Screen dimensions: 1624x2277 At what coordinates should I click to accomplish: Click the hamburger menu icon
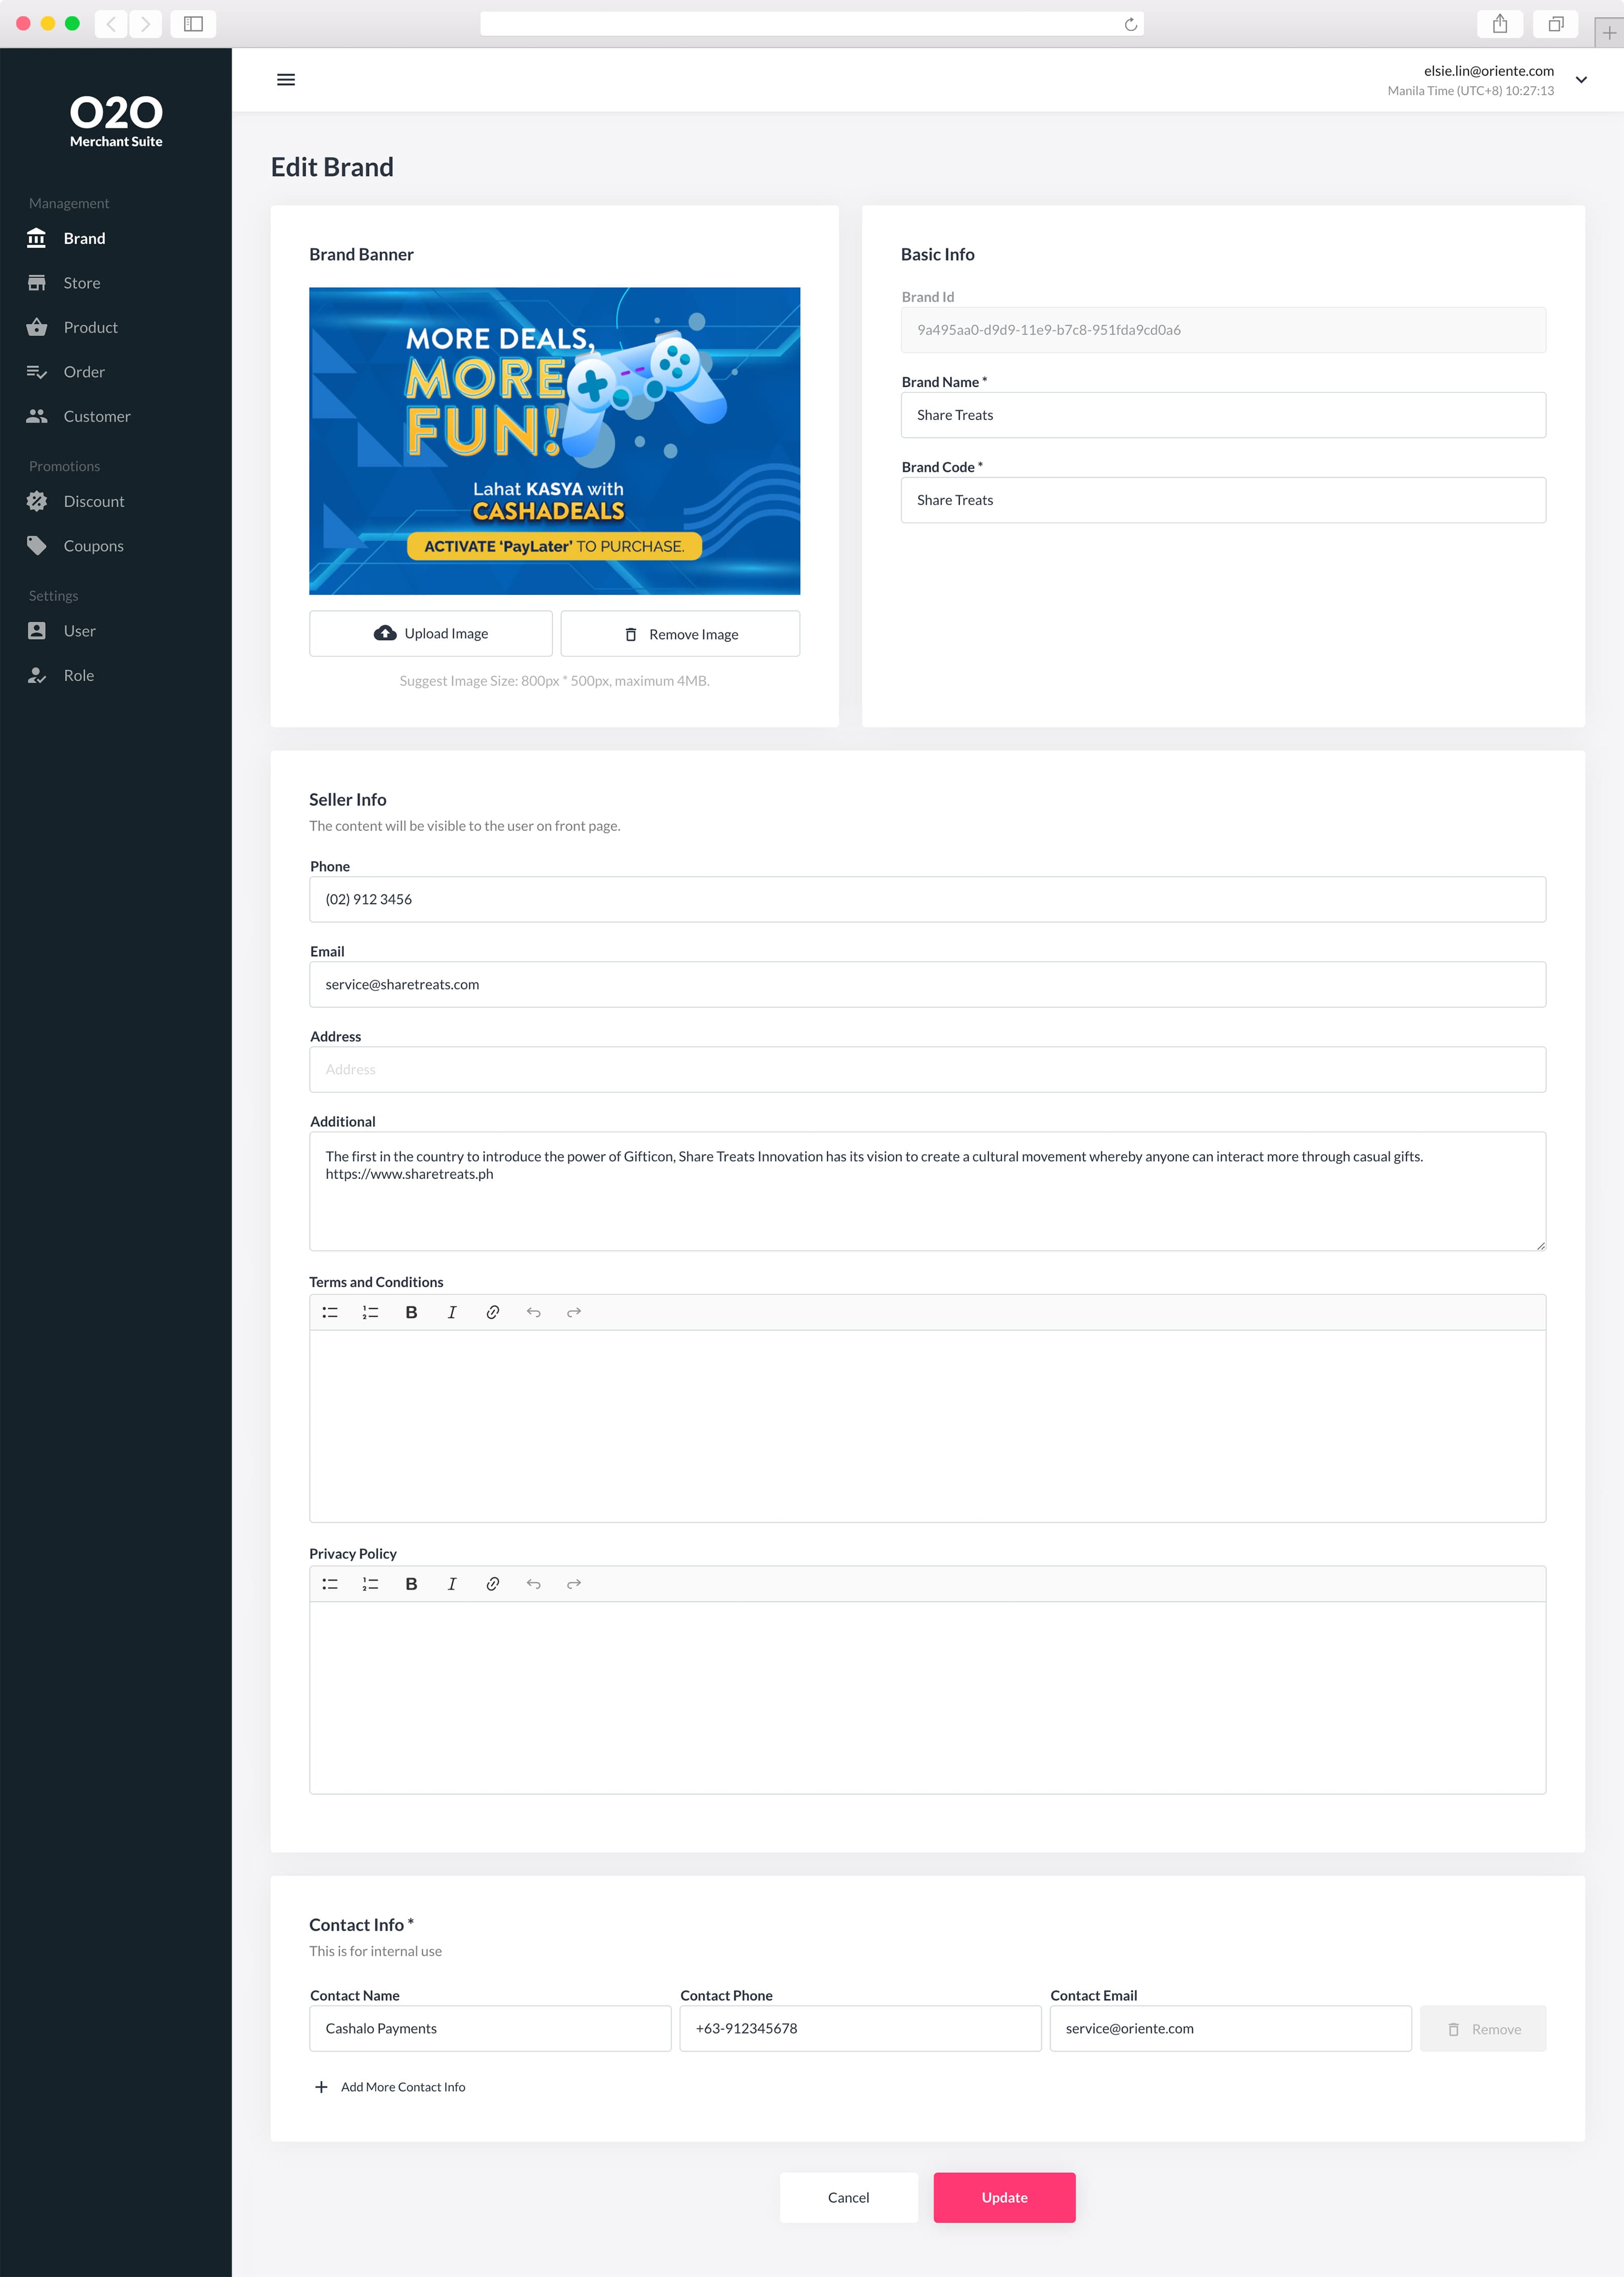pos(285,80)
